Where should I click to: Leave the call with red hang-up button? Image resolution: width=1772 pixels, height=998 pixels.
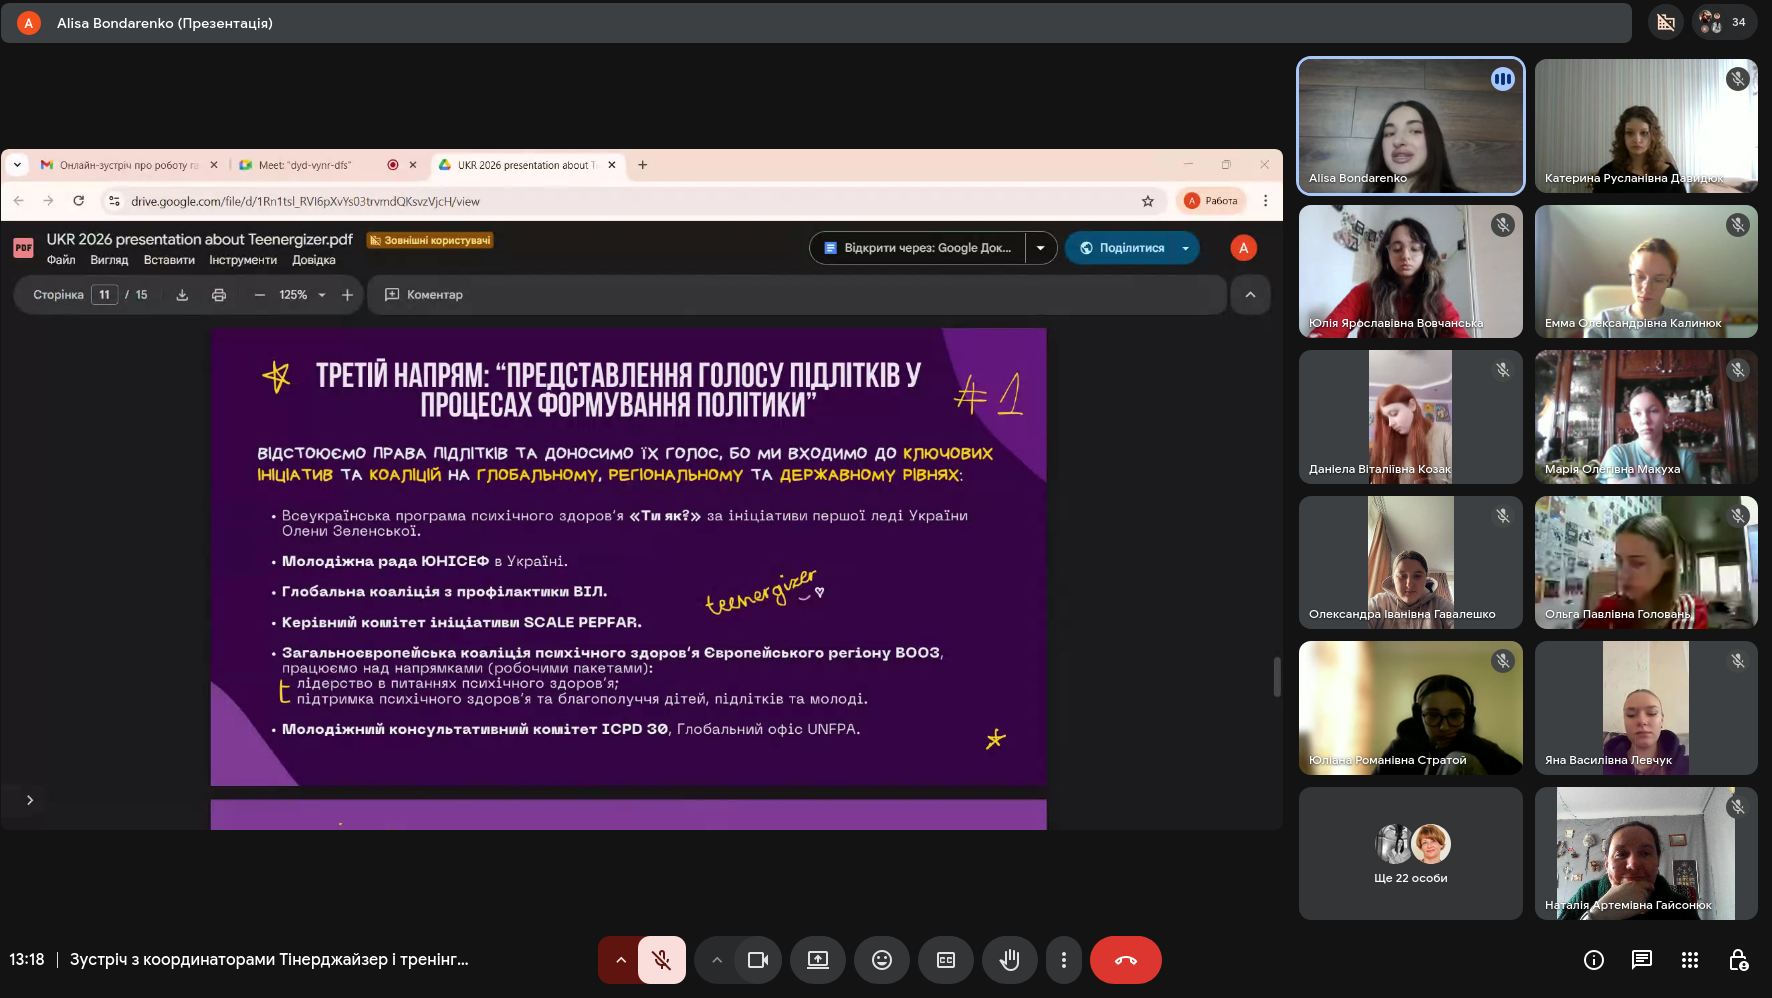(1126, 960)
